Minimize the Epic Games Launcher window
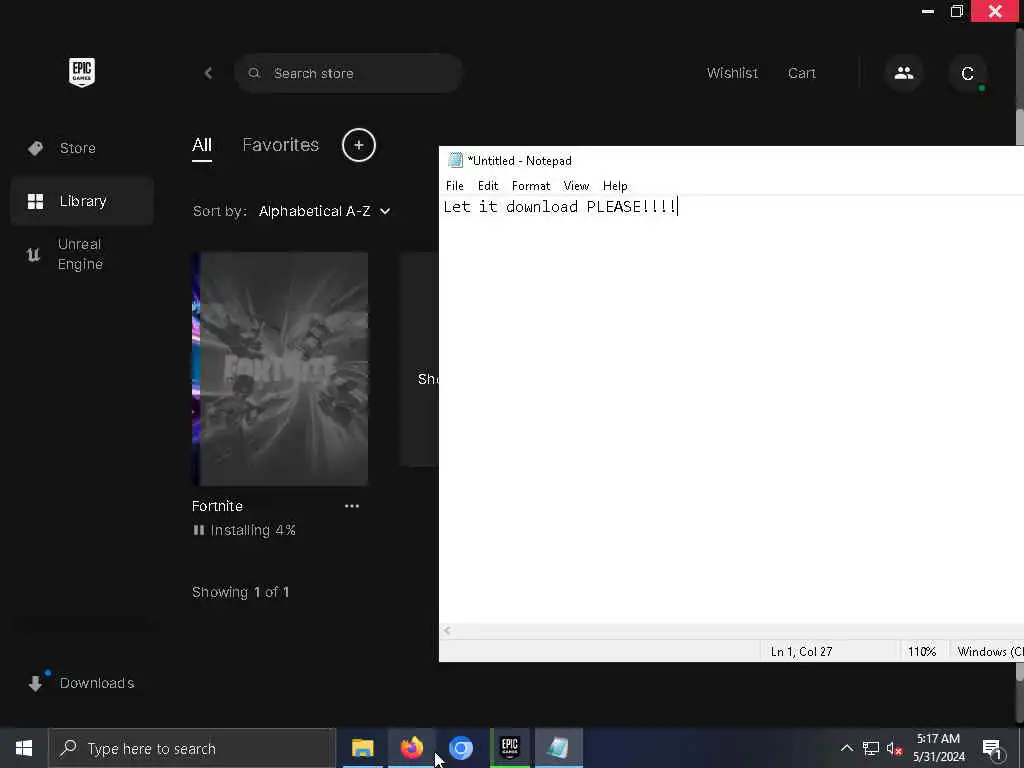 point(927,11)
